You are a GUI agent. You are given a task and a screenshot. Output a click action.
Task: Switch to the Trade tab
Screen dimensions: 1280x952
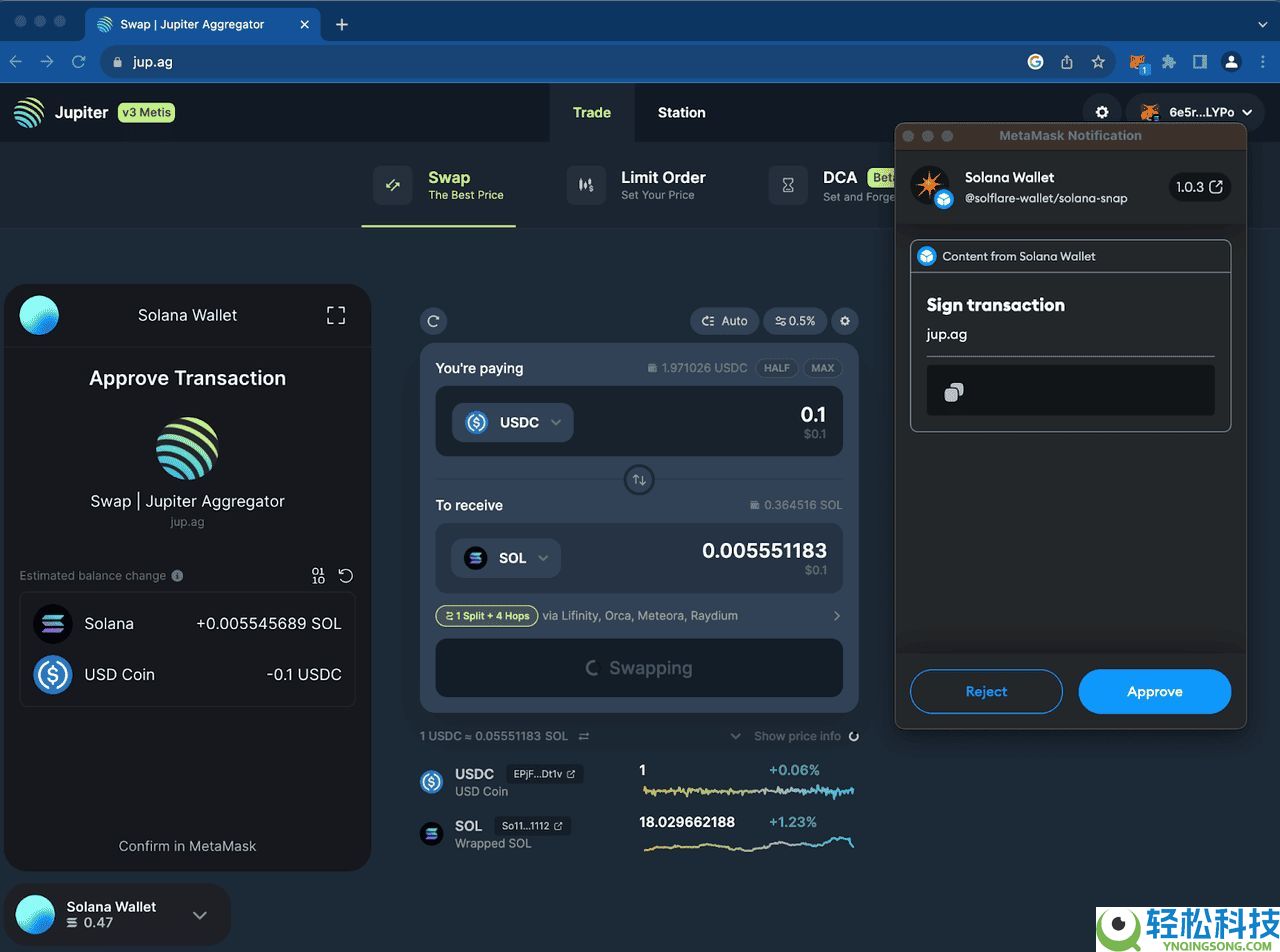(x=592, y=113)
